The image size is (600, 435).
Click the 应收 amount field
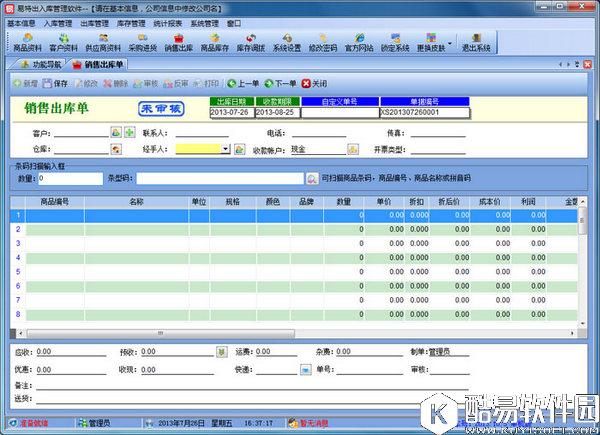pos(71,352)
